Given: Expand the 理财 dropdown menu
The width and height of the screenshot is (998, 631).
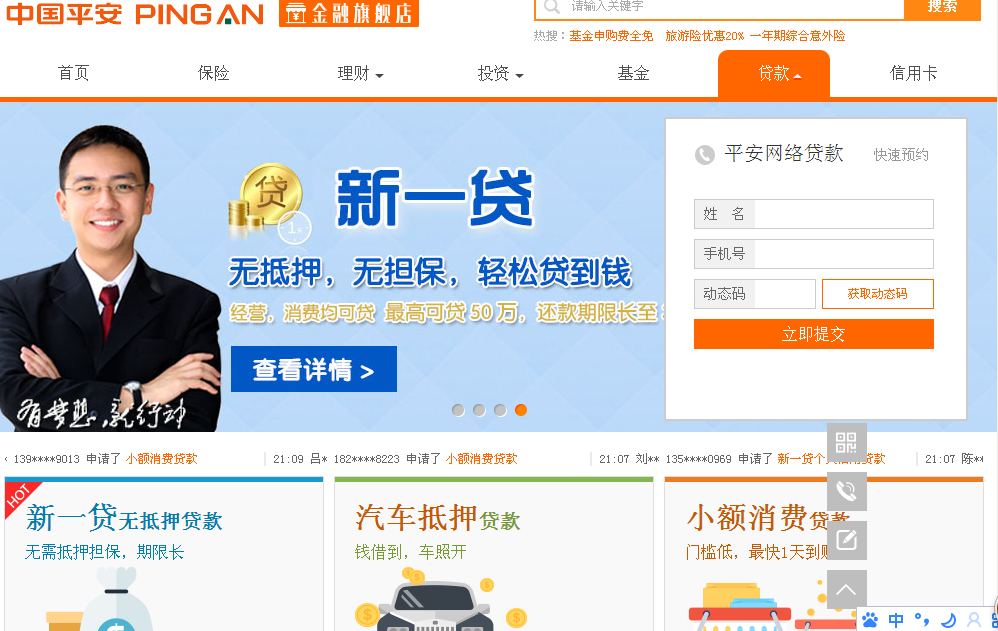Looking at the screenshot, I should click(360, 74).
